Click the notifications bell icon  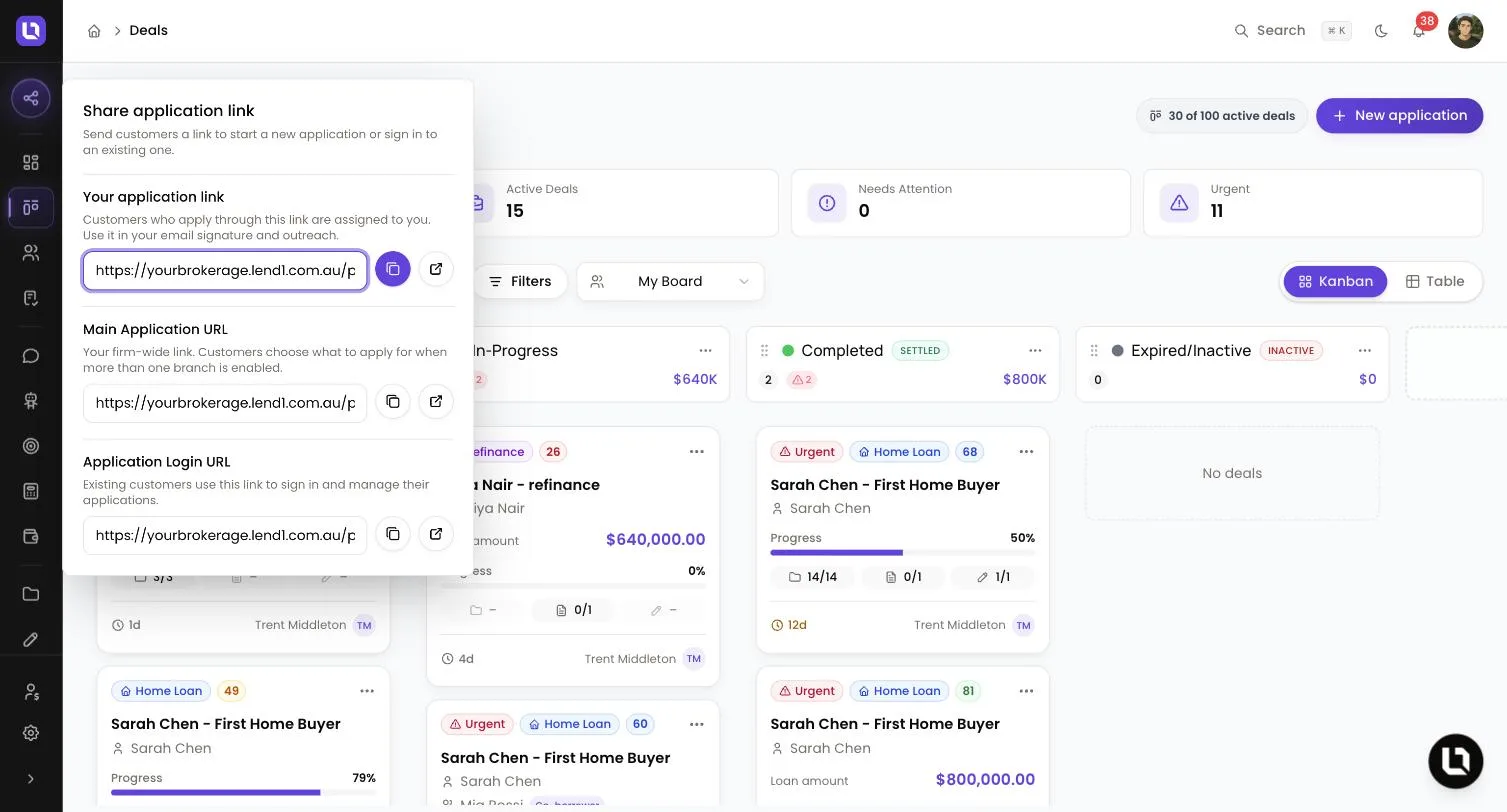pyautogui.click(x=1418, y=31)
